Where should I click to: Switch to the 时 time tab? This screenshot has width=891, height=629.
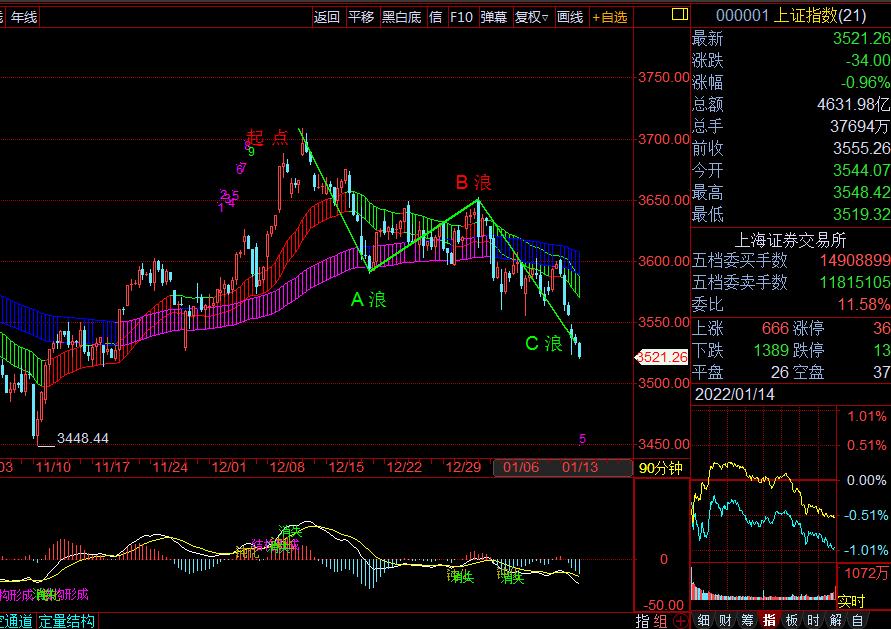pos(814,620)
